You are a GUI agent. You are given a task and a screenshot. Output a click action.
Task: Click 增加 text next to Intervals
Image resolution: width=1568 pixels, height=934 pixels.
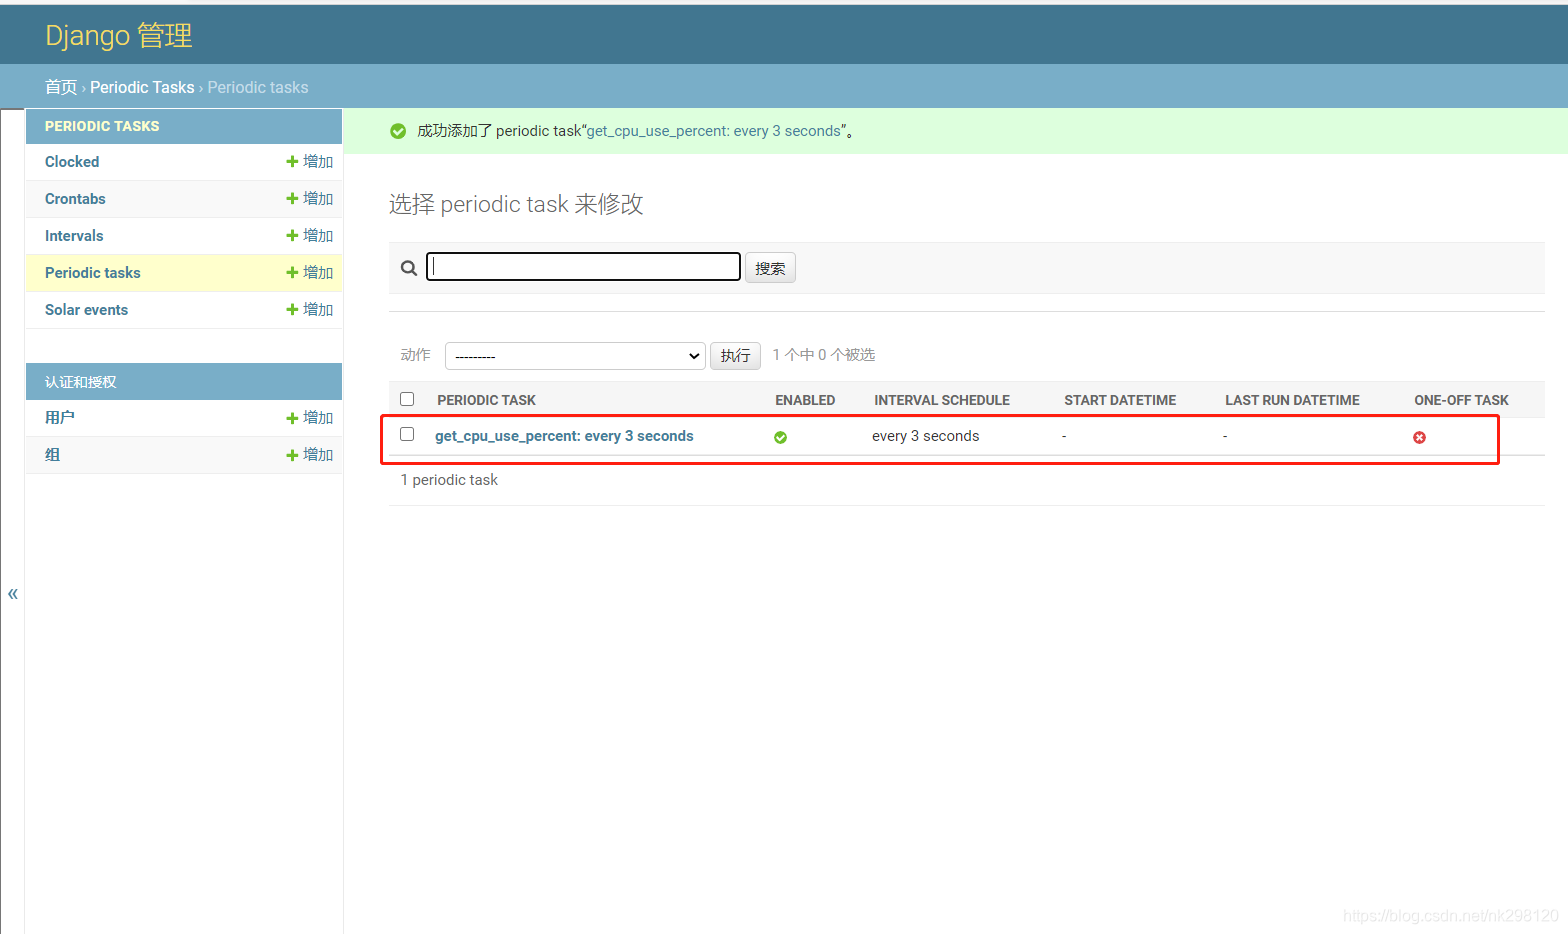(318, 236)
